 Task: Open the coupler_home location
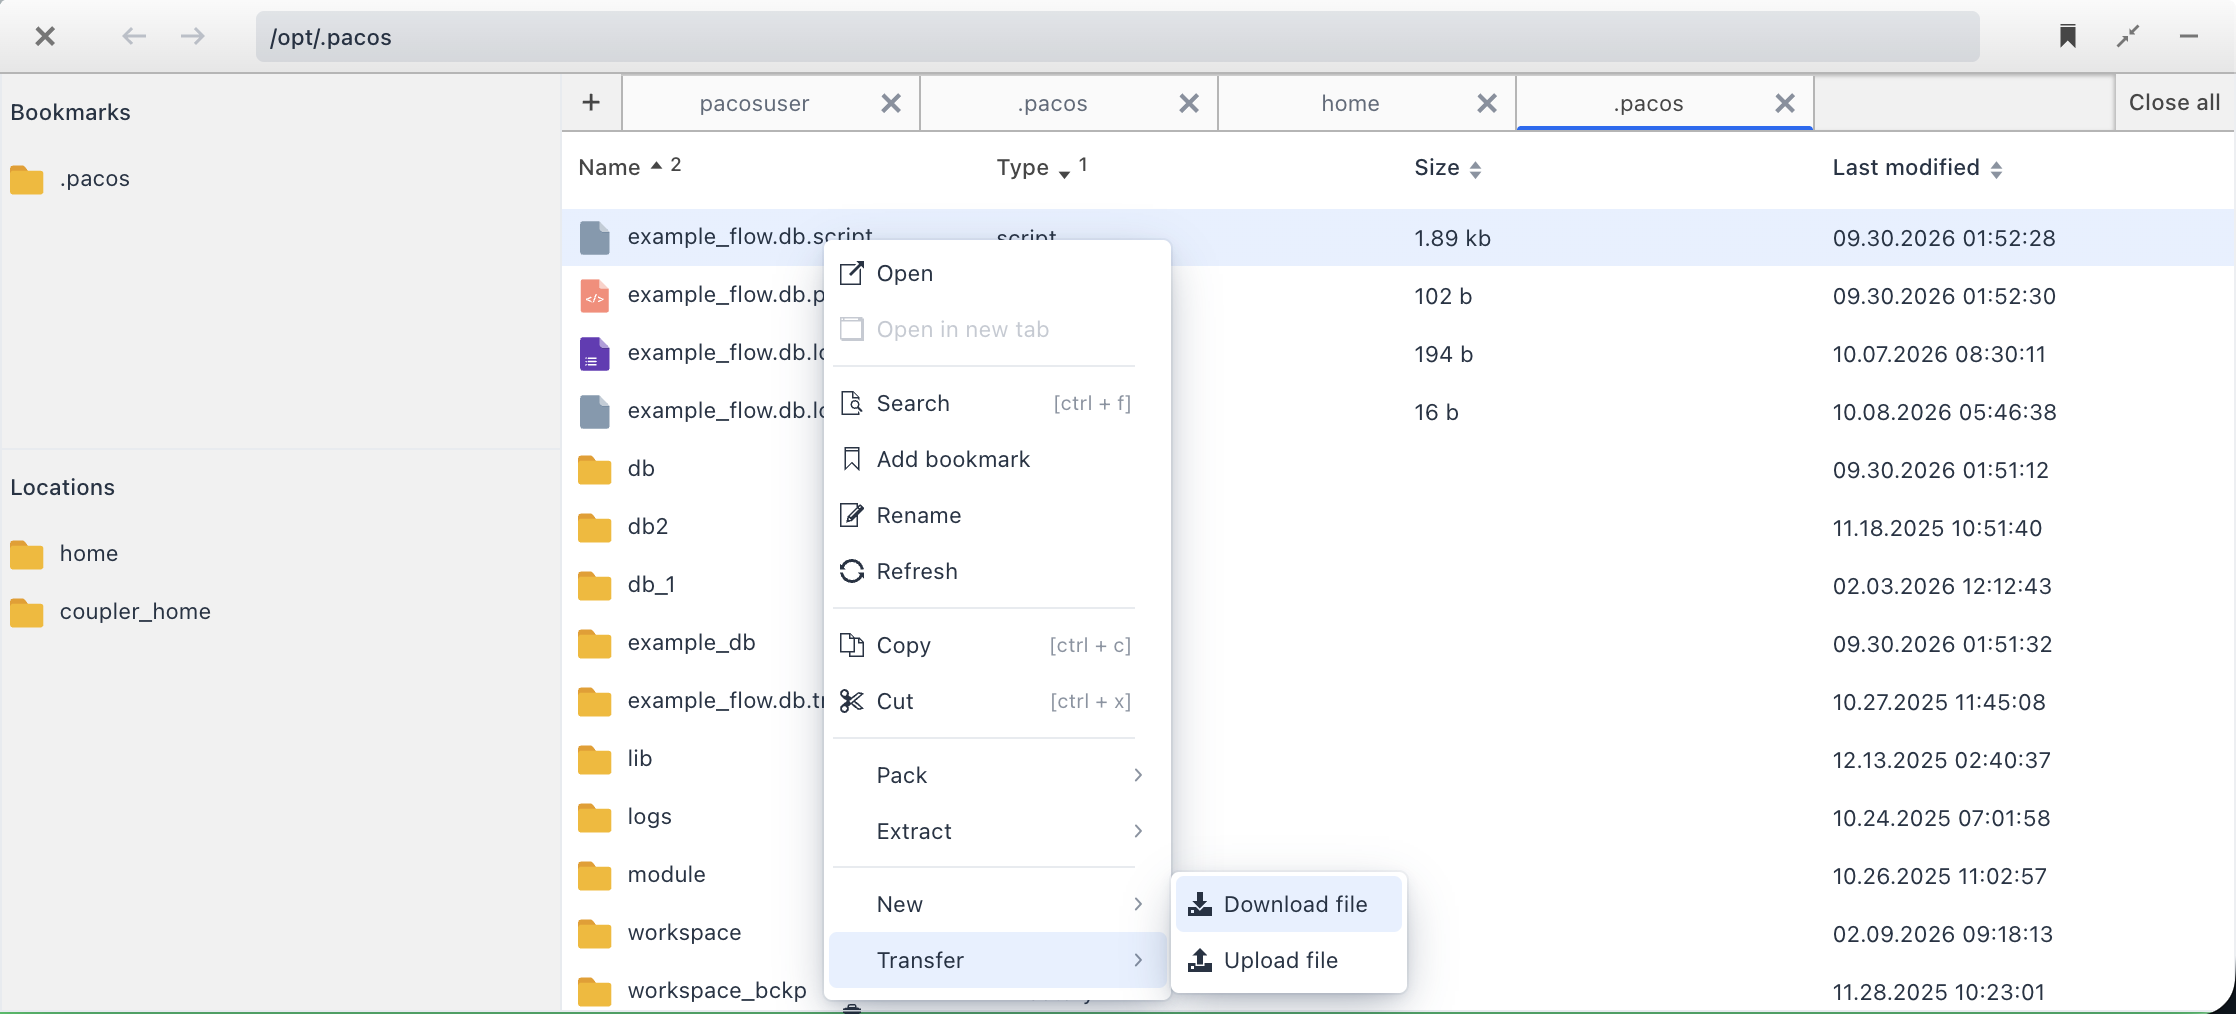click(x=110, y=612)
